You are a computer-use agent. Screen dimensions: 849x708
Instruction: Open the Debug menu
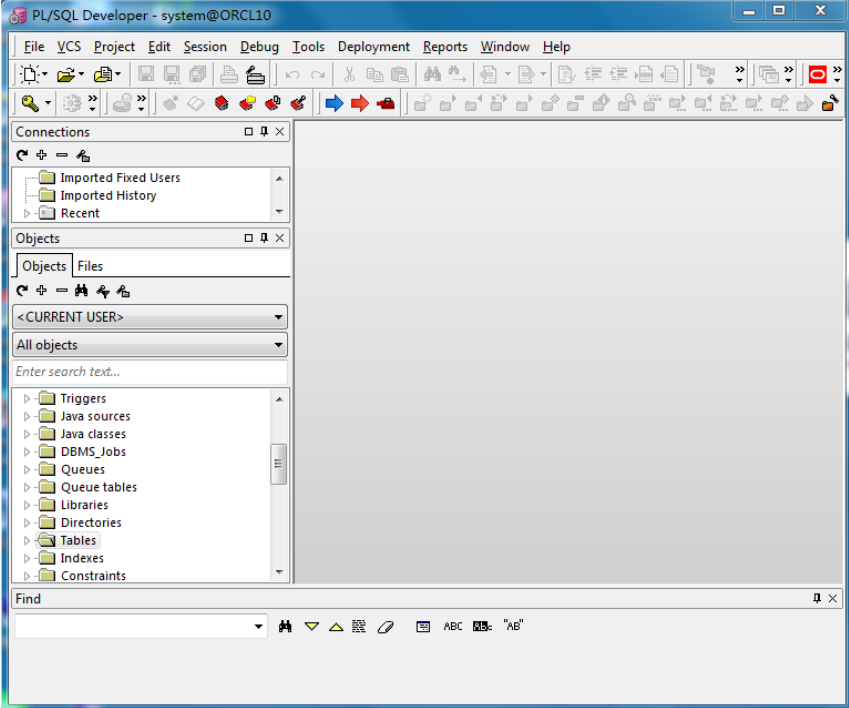click(259, 47)
